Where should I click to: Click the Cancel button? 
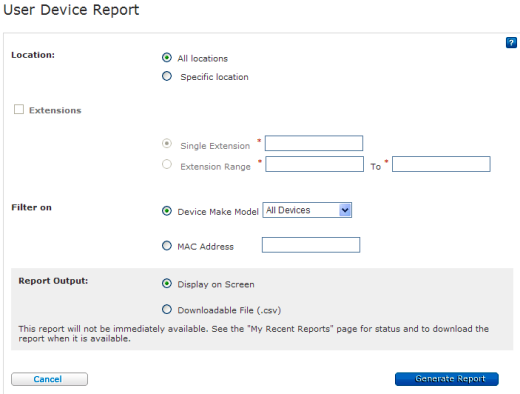pyautogui.click(x=49, y=379)
